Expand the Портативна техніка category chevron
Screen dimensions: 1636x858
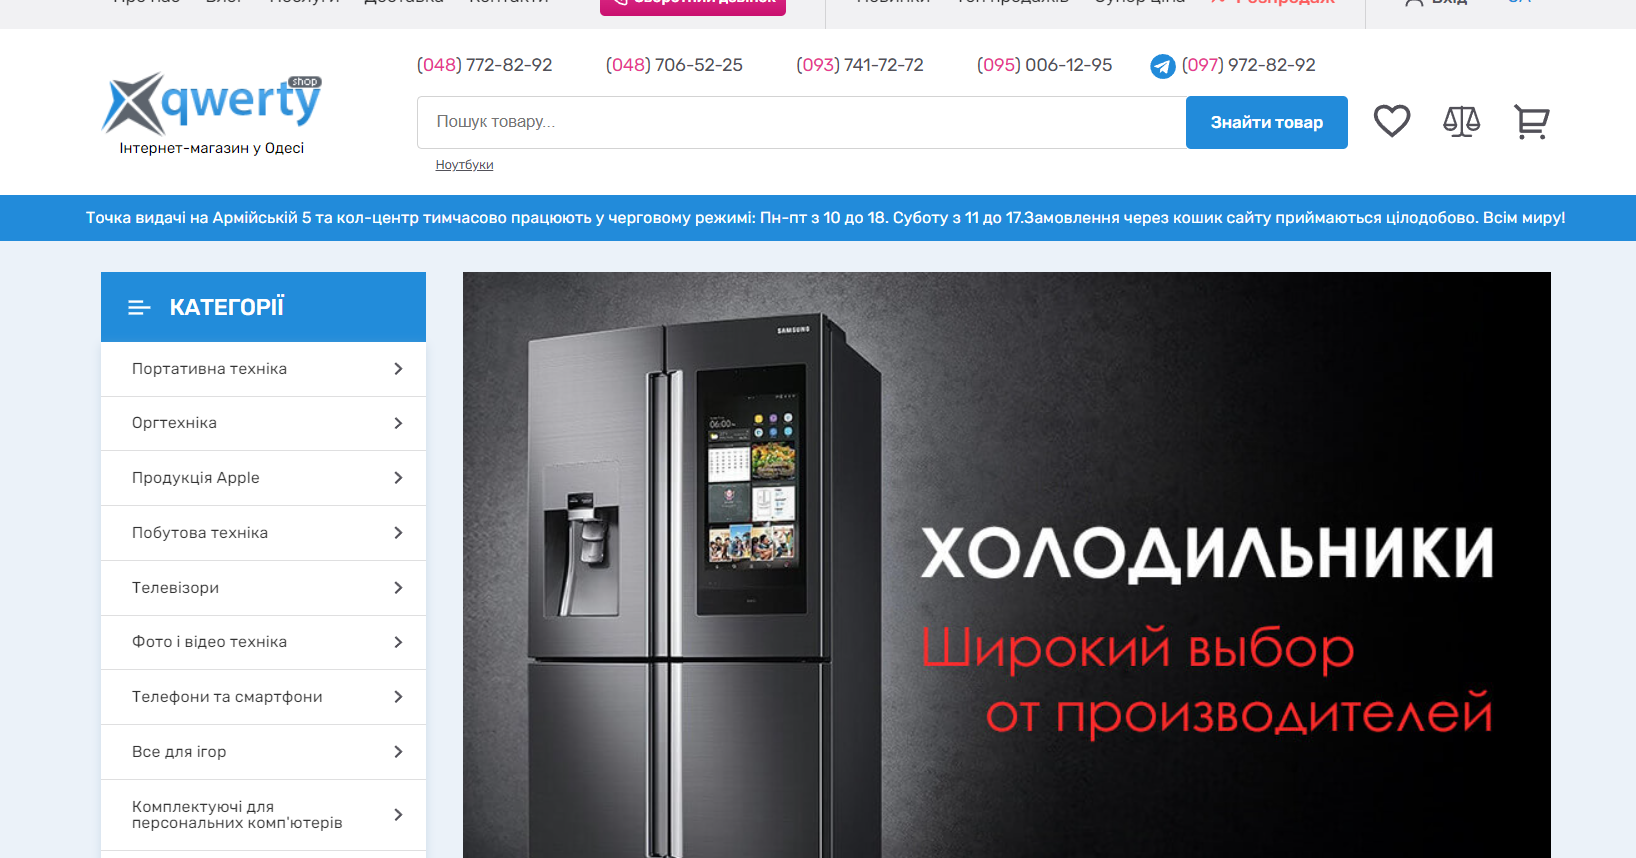tap(398, 369)
